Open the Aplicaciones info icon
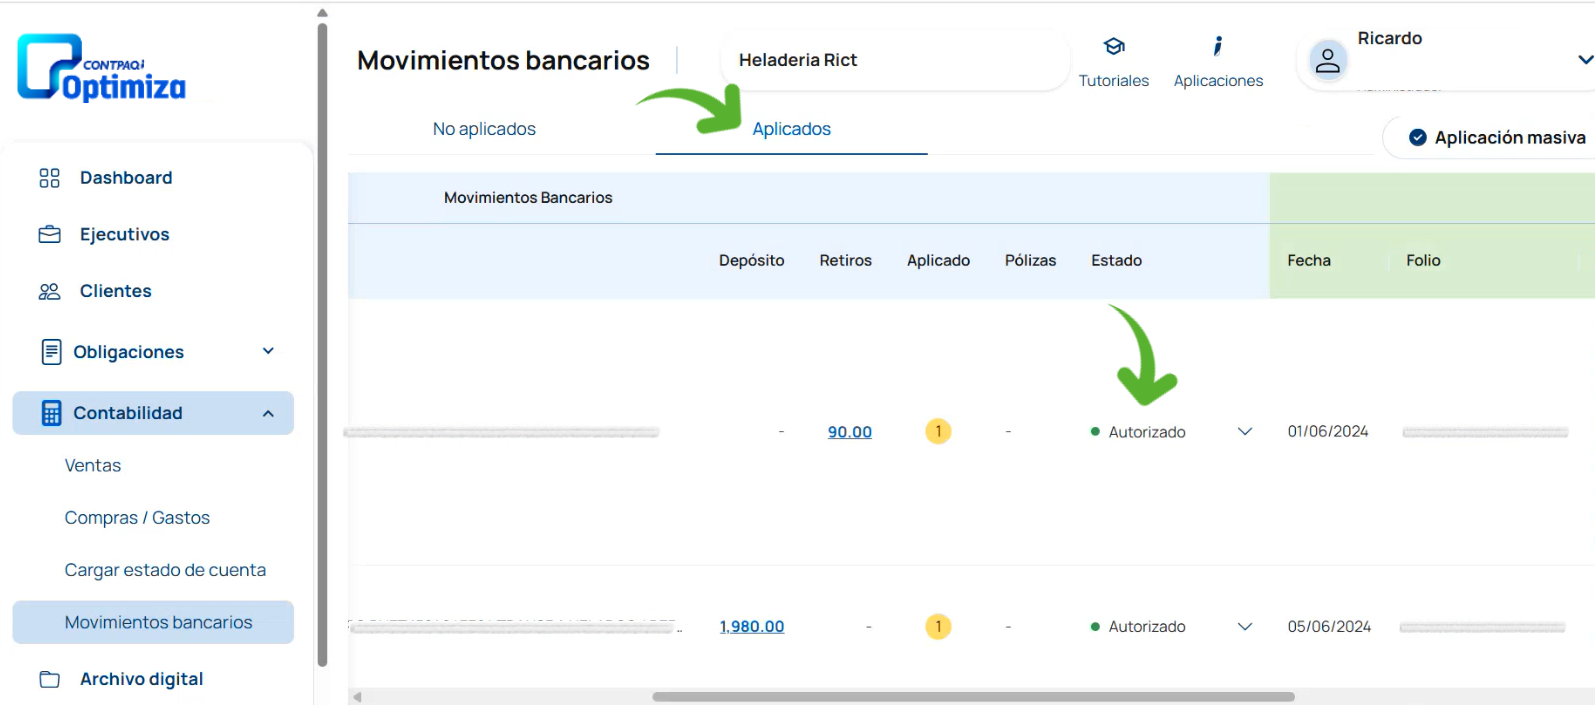1595x705 pixels. (x=1217, y=47)
